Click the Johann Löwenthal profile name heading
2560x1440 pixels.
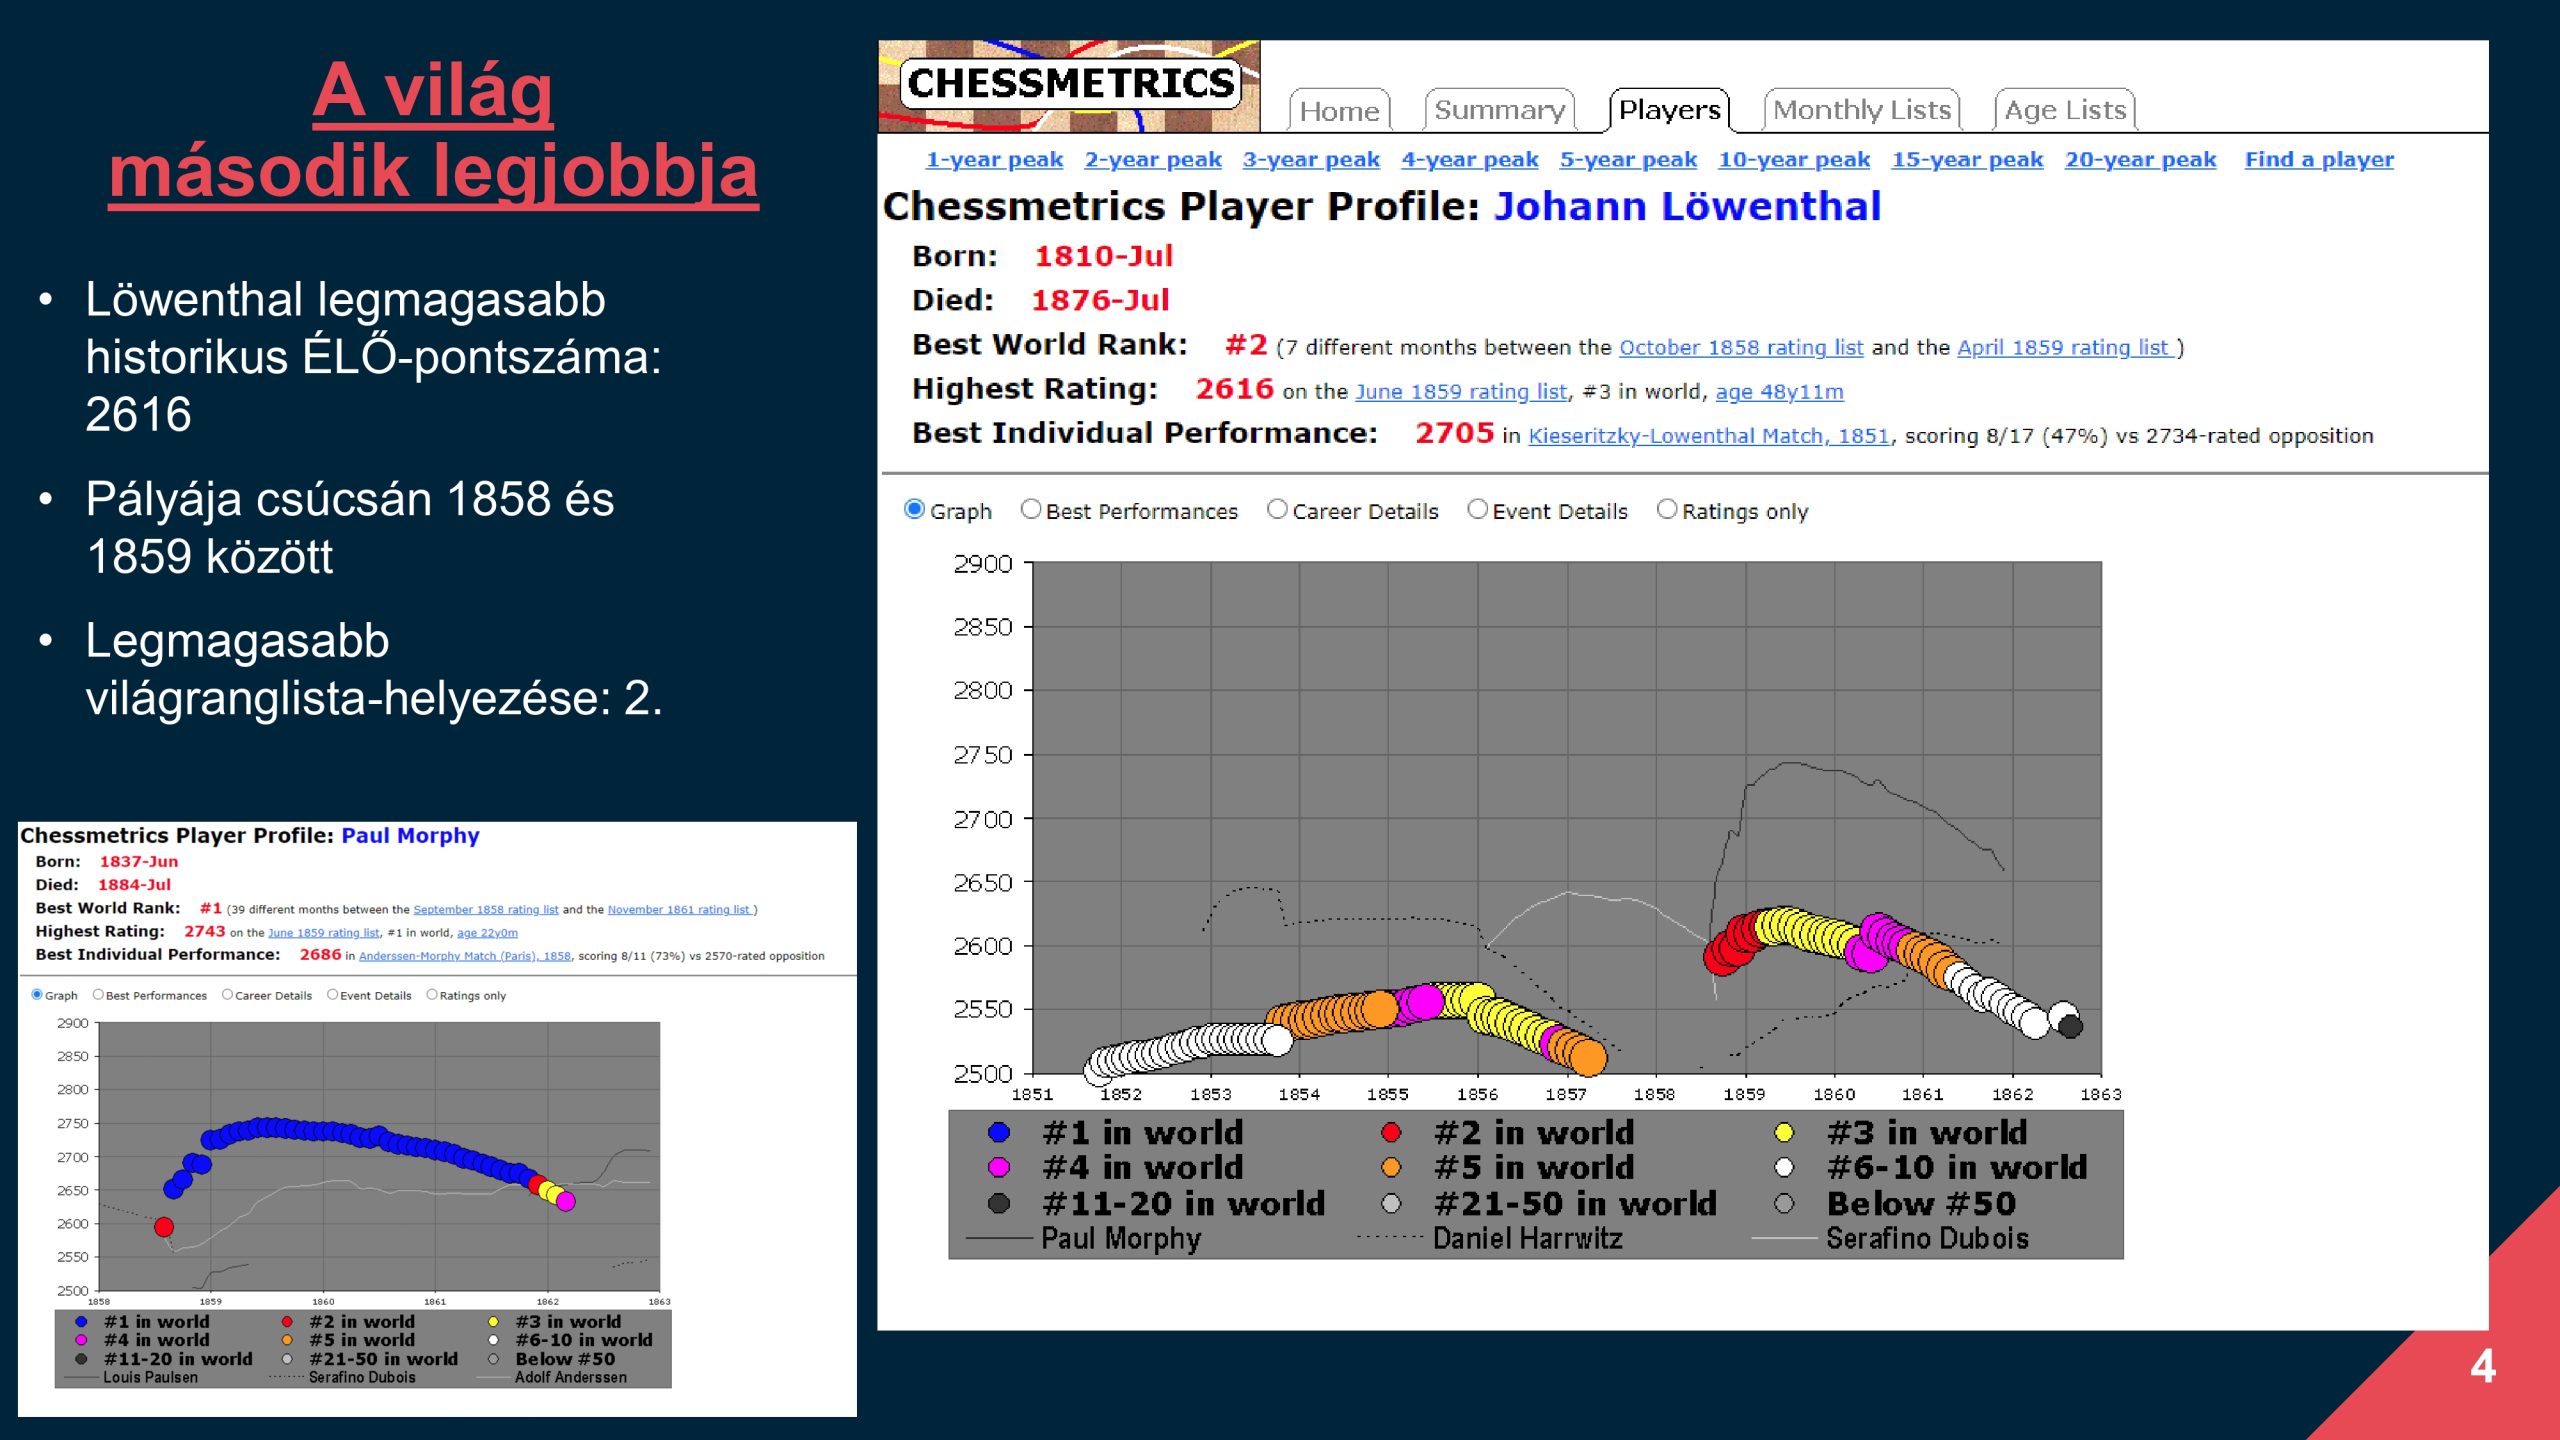tap(1687, 207)
